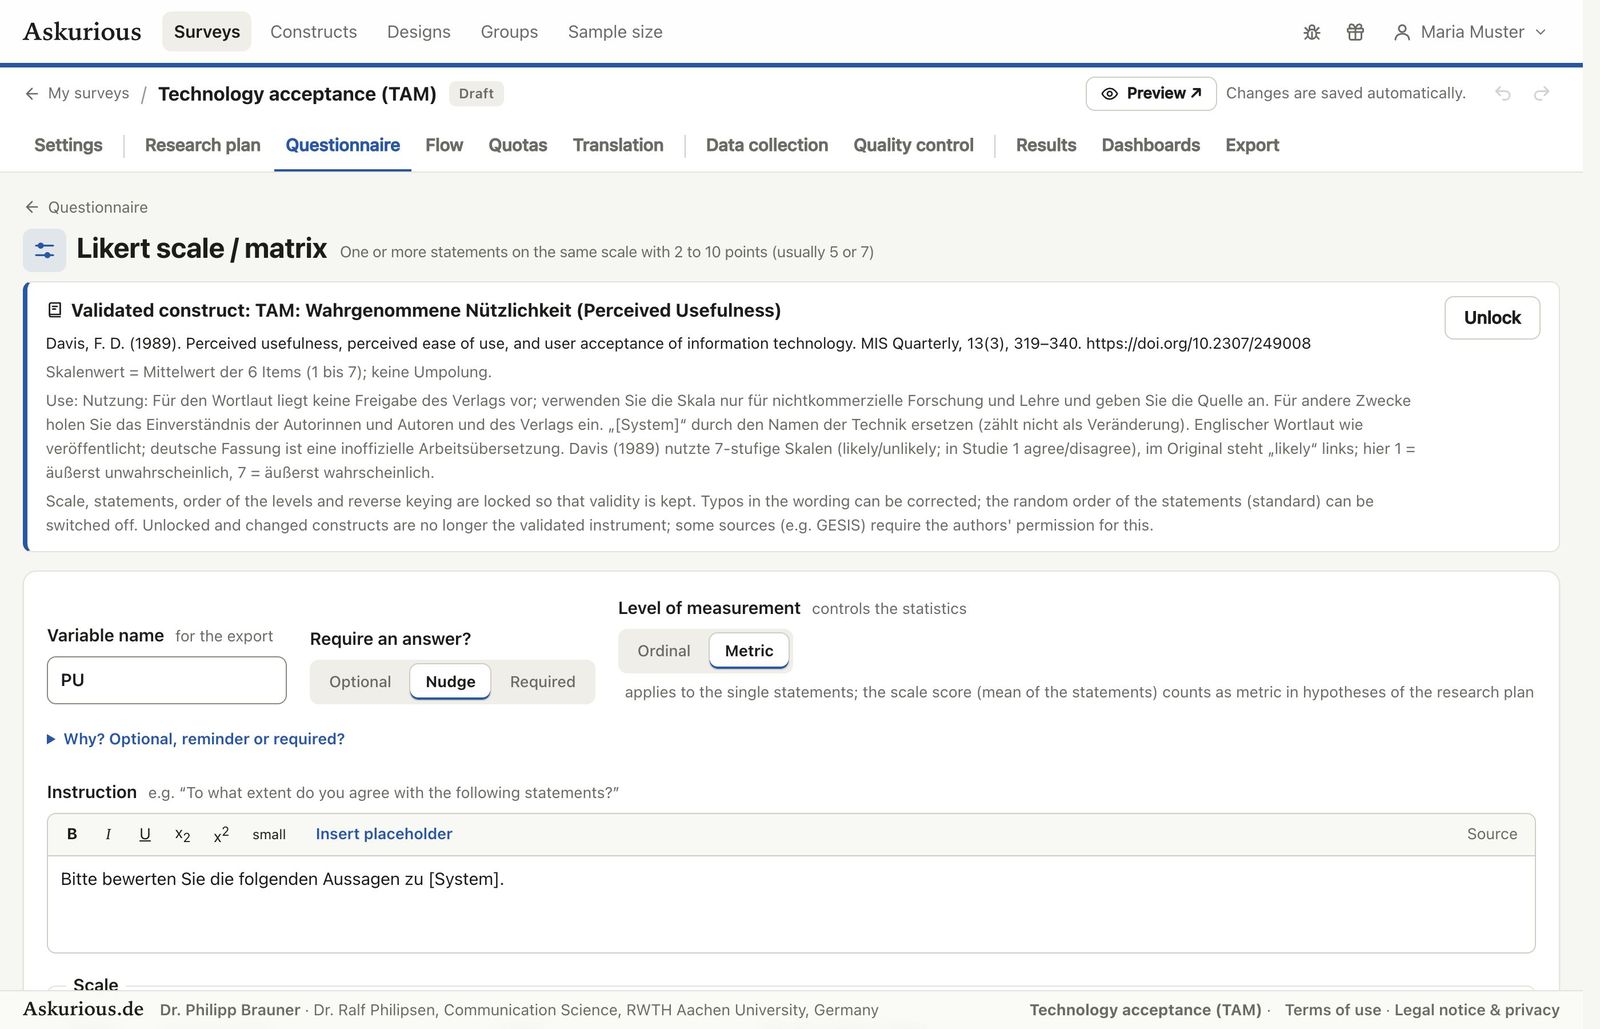This screenshot has width=1600, height=1029.
Task: Click the Preview button
Action: click(x=1151, y=93)
